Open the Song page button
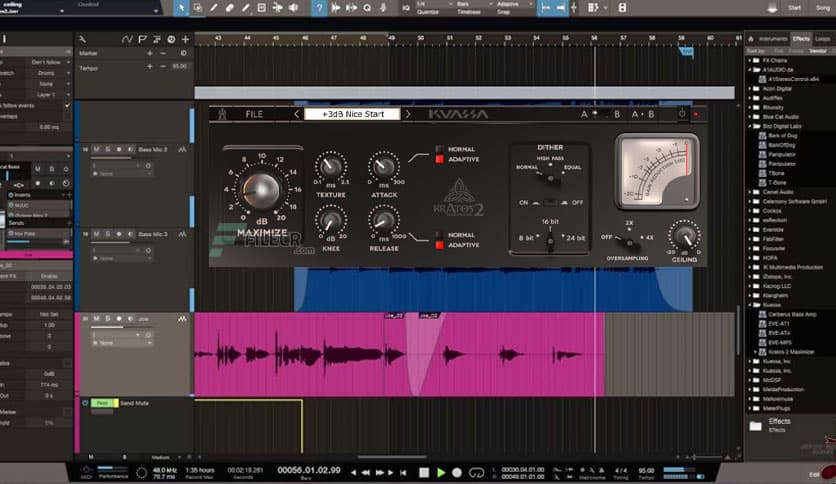Image resolution: width=836 pixels, height=484 pixels. pyautogui.click(x=823, y=8)
